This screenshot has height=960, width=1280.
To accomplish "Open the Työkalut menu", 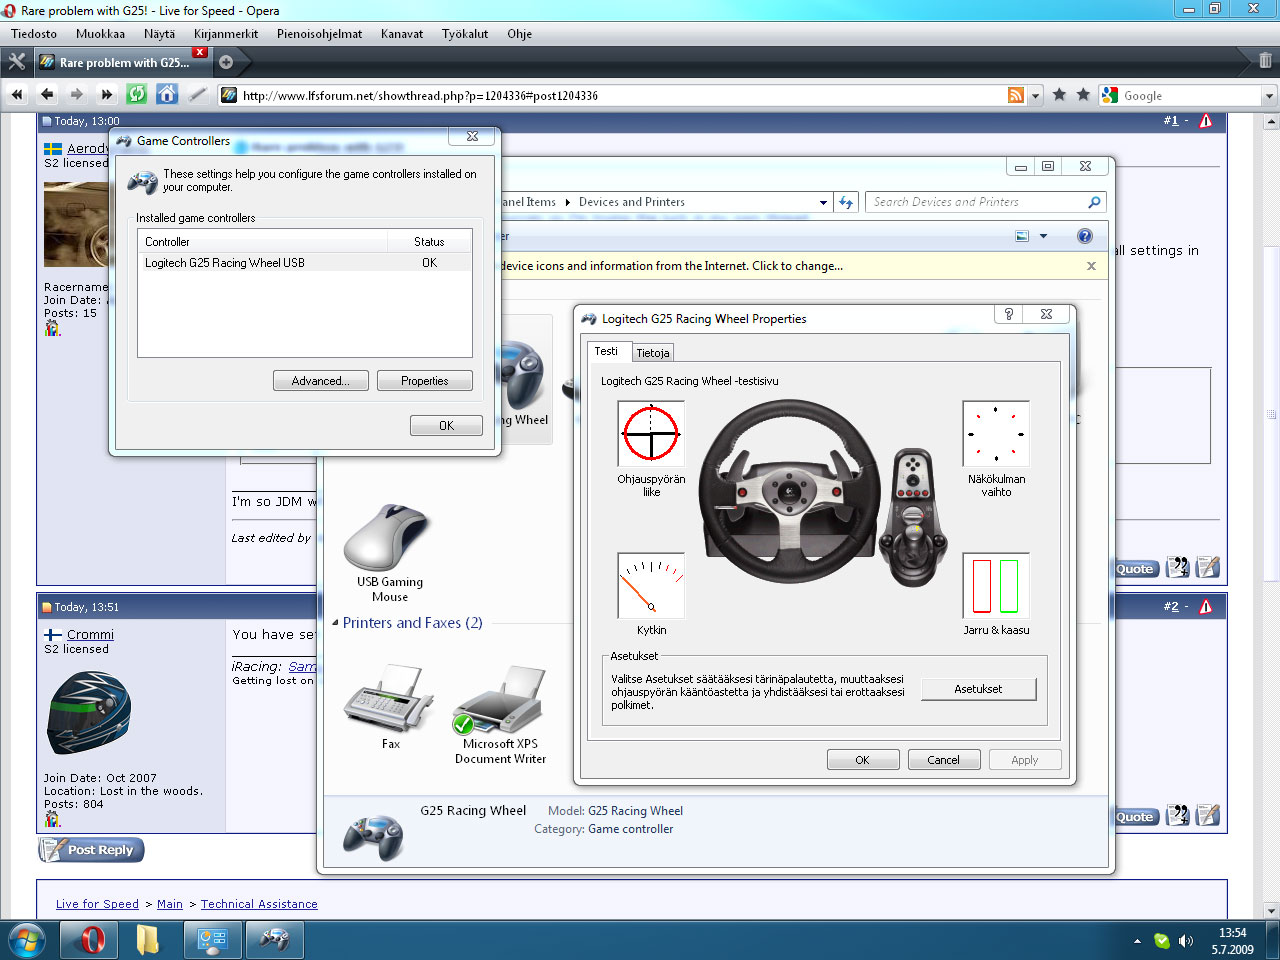I will pos(465,33).
